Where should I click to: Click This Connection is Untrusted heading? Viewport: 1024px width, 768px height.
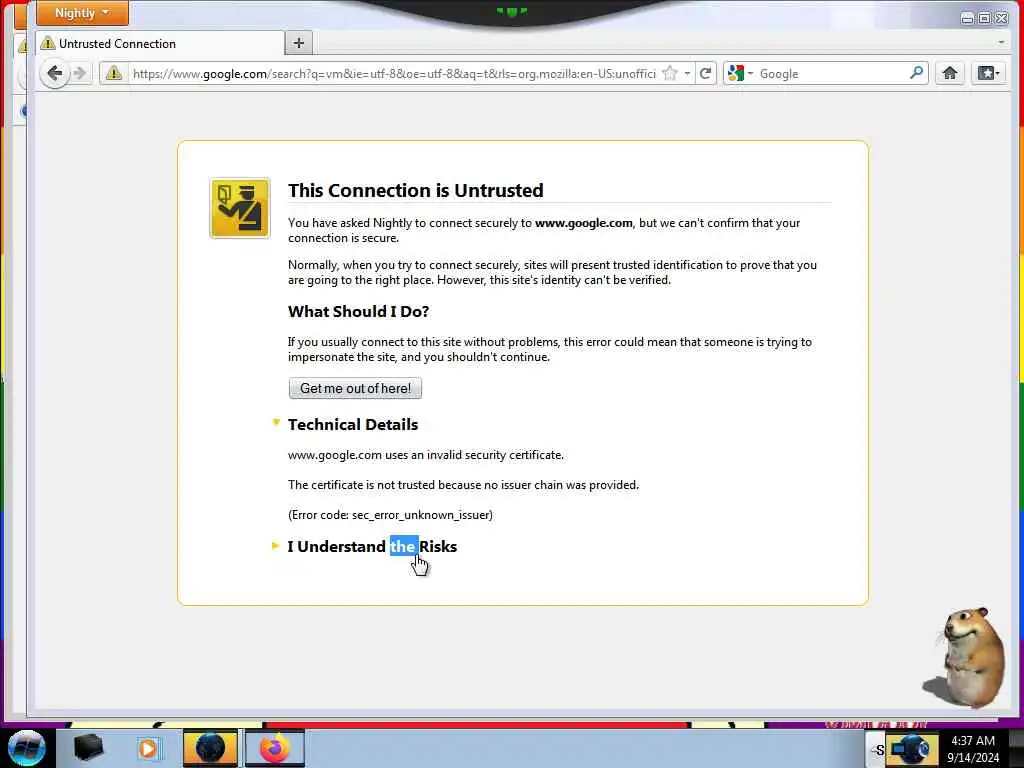point(415,190)
